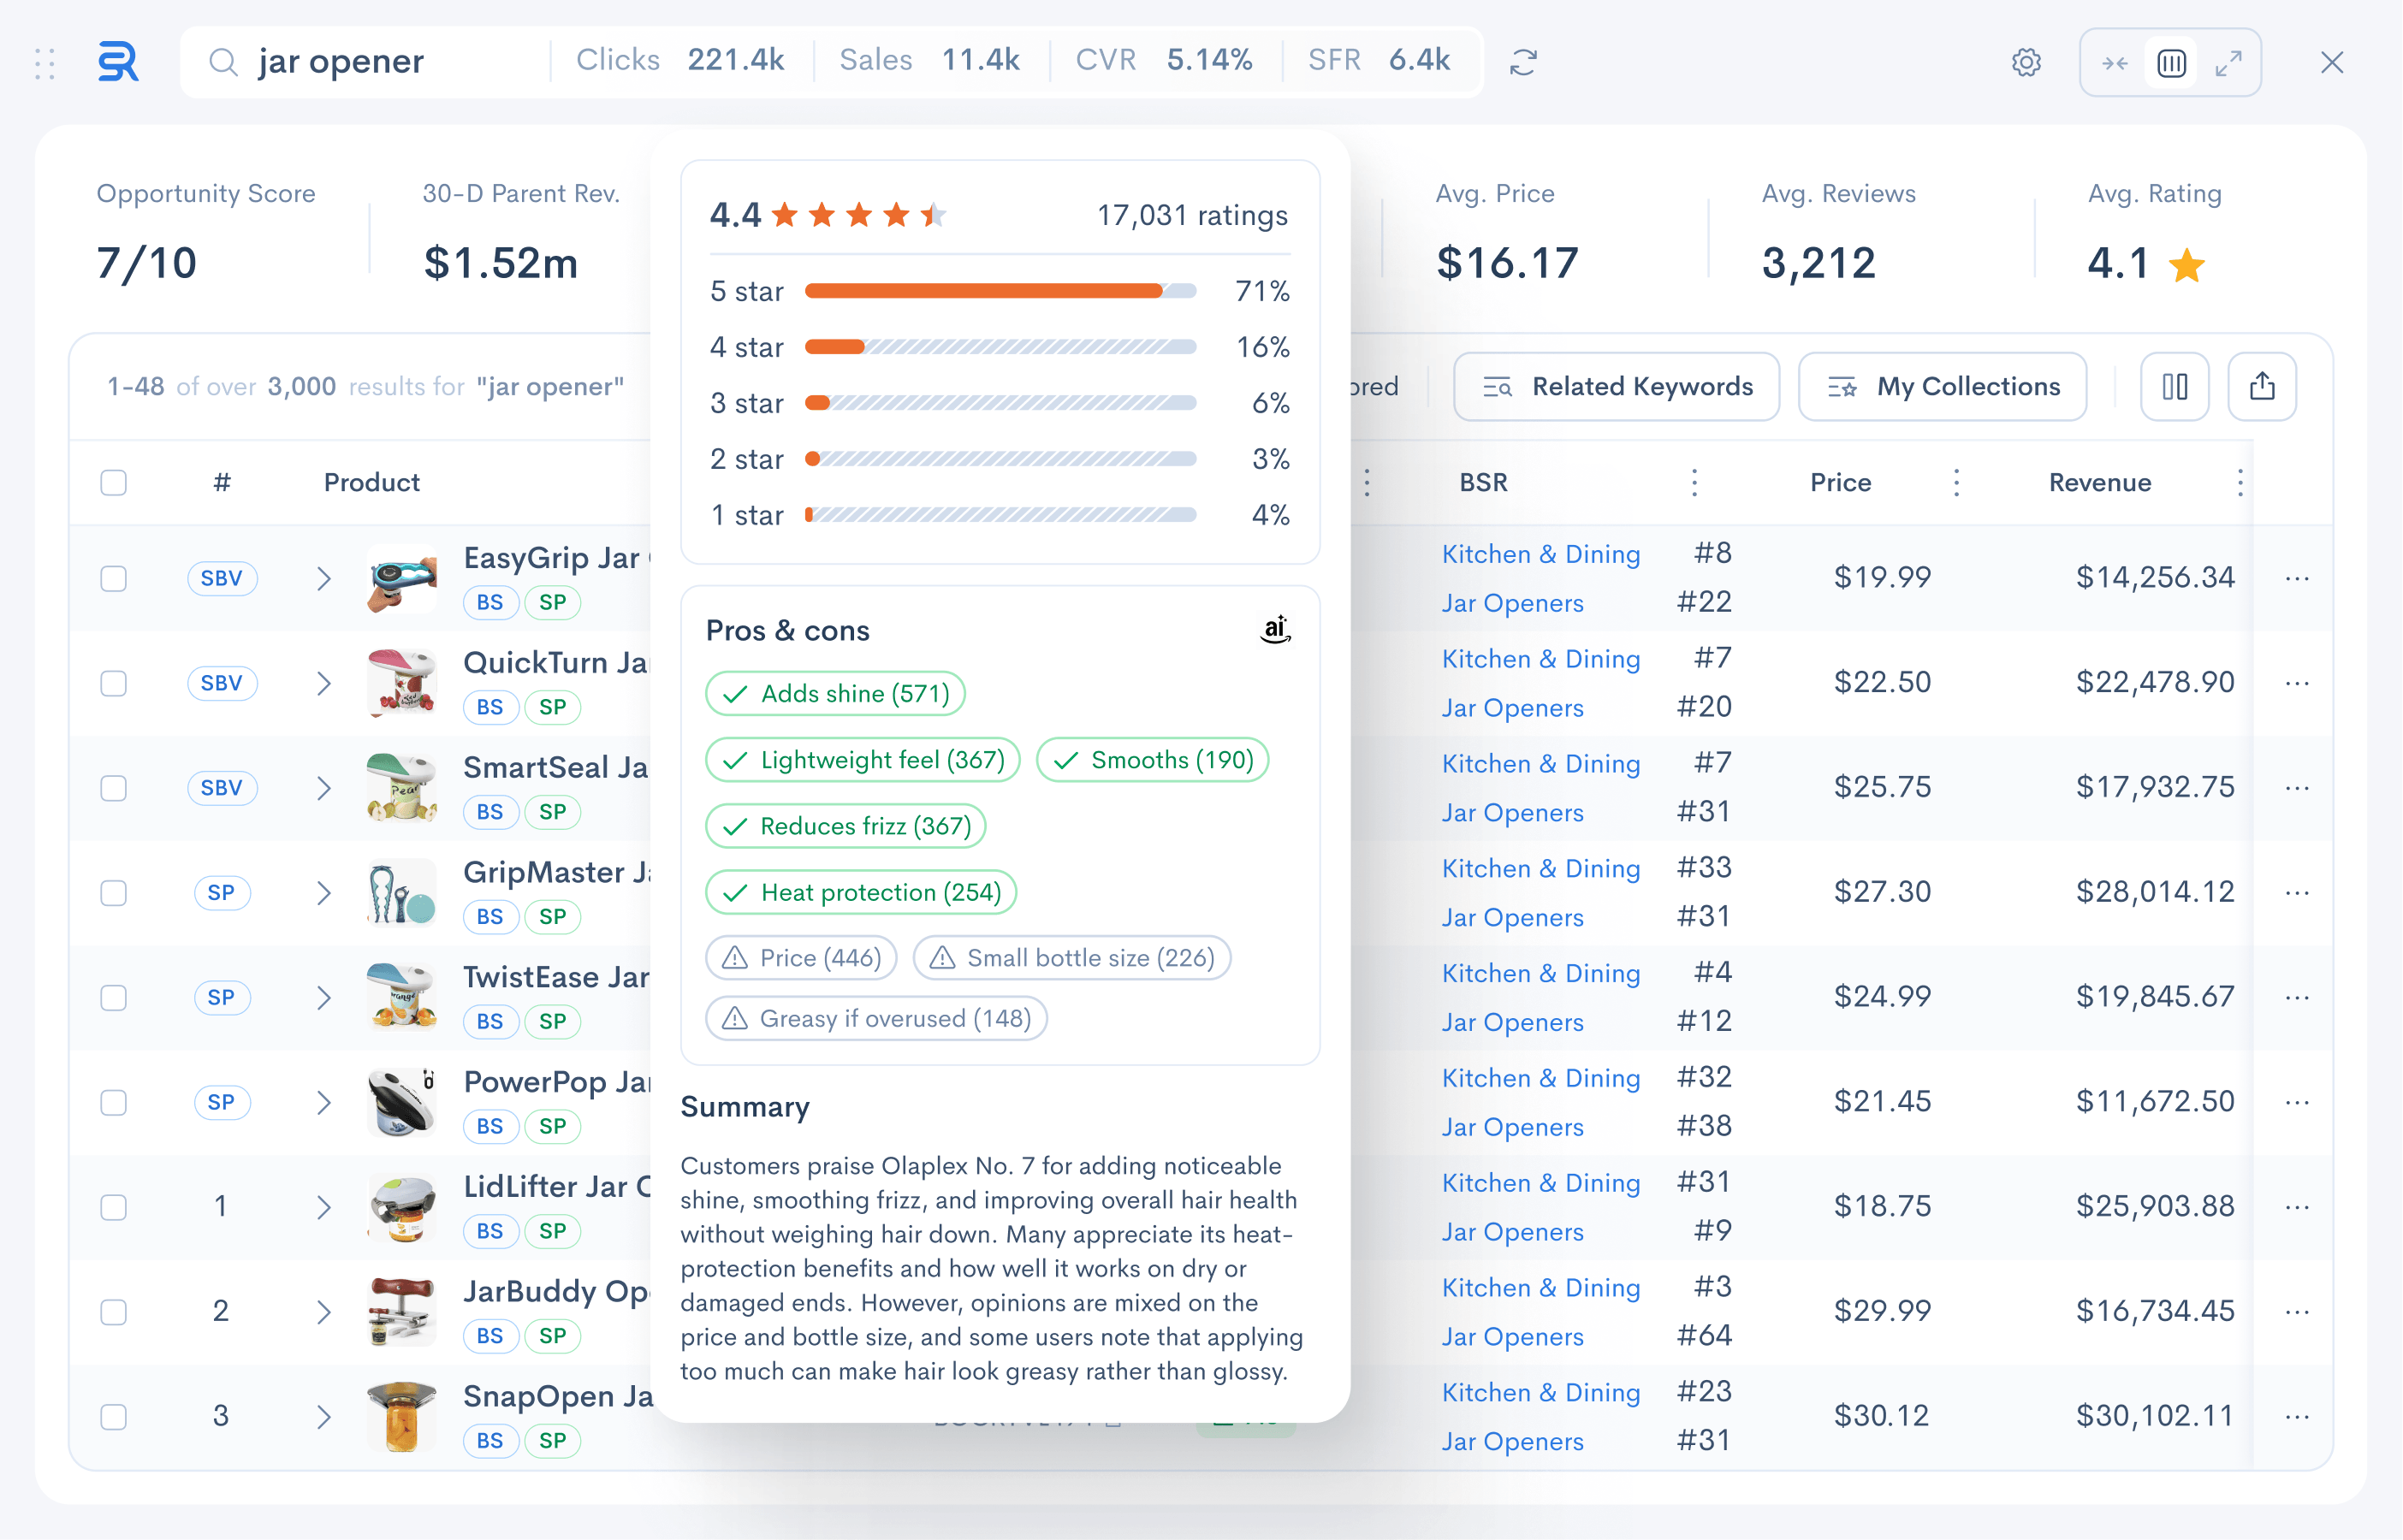This screenshot has width=2403, height=1540.
Task: Open Related Keywords
Action: (1616, 386)
